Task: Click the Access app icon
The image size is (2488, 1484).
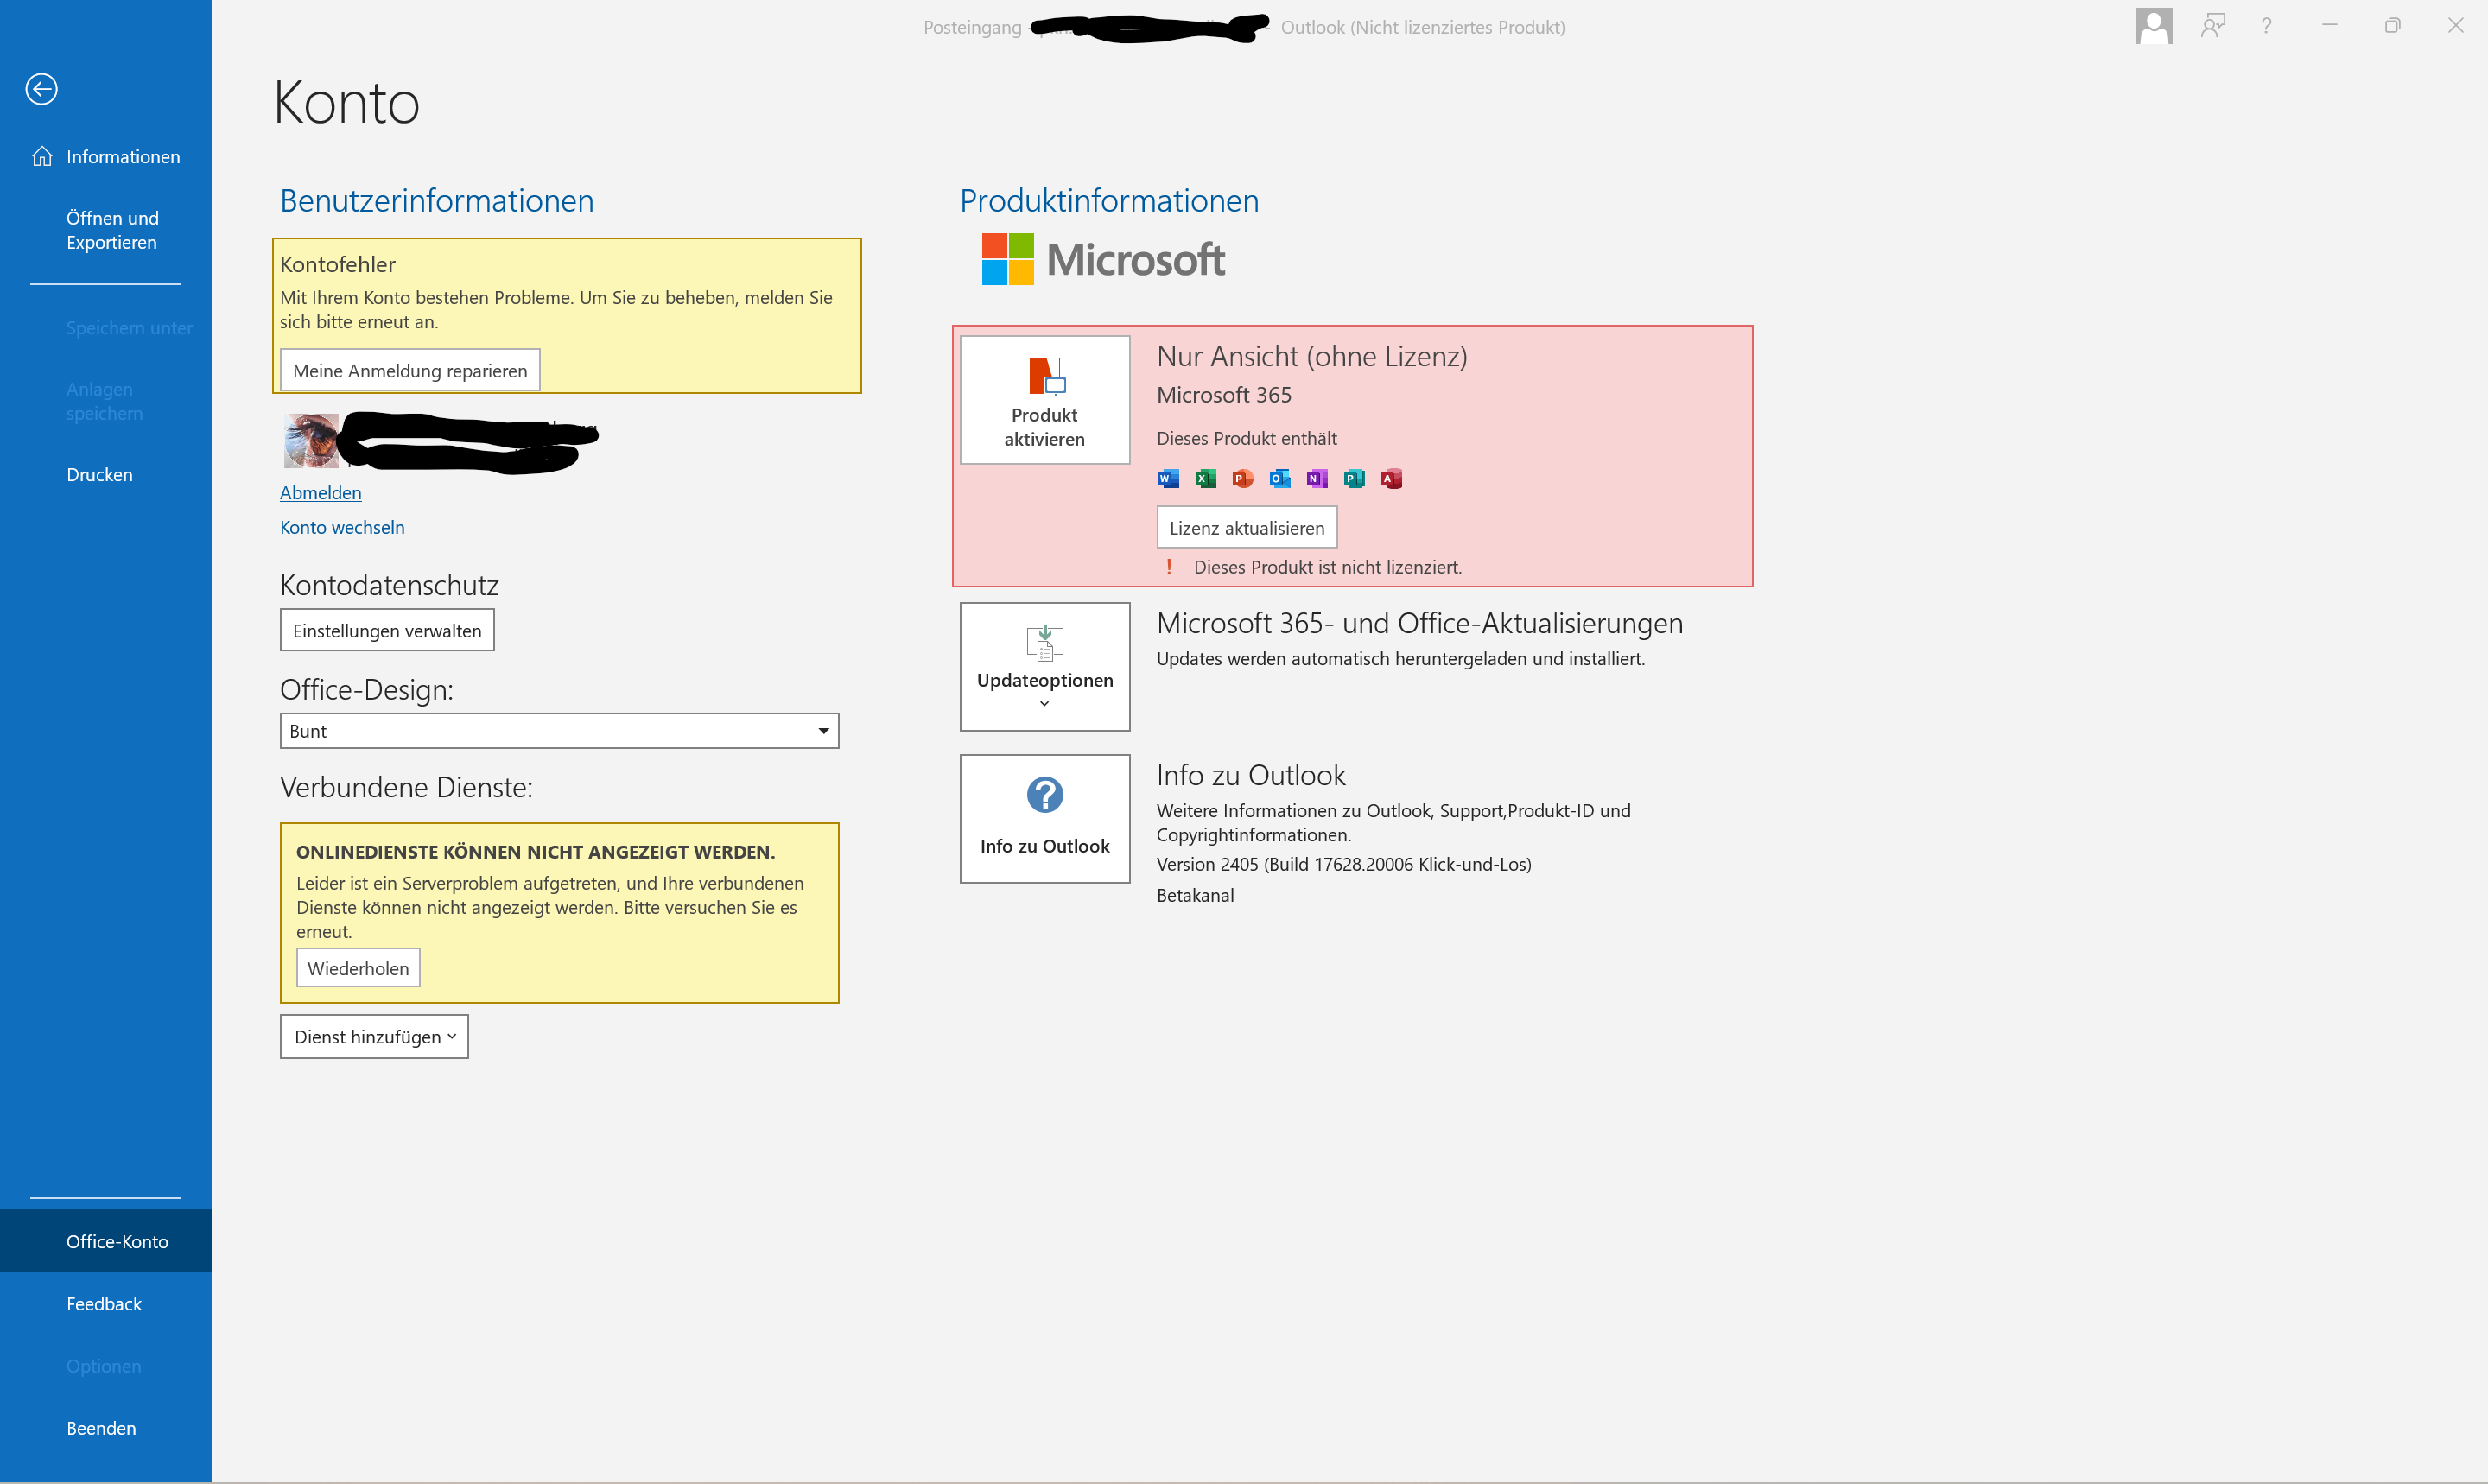Action: [x=1391, y=479]
